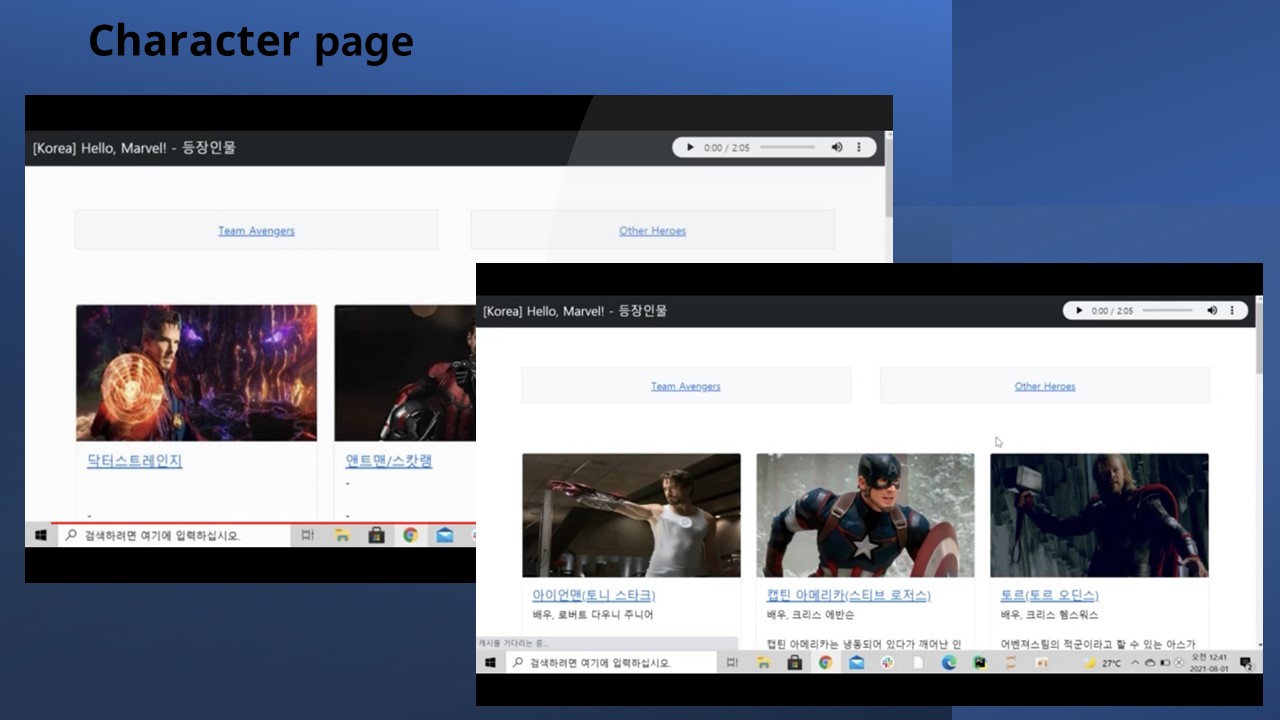The height and width of the screenshot is (720, 1280).
Task: Mute the audio player in the back window
Action: [x=837, y=148]
